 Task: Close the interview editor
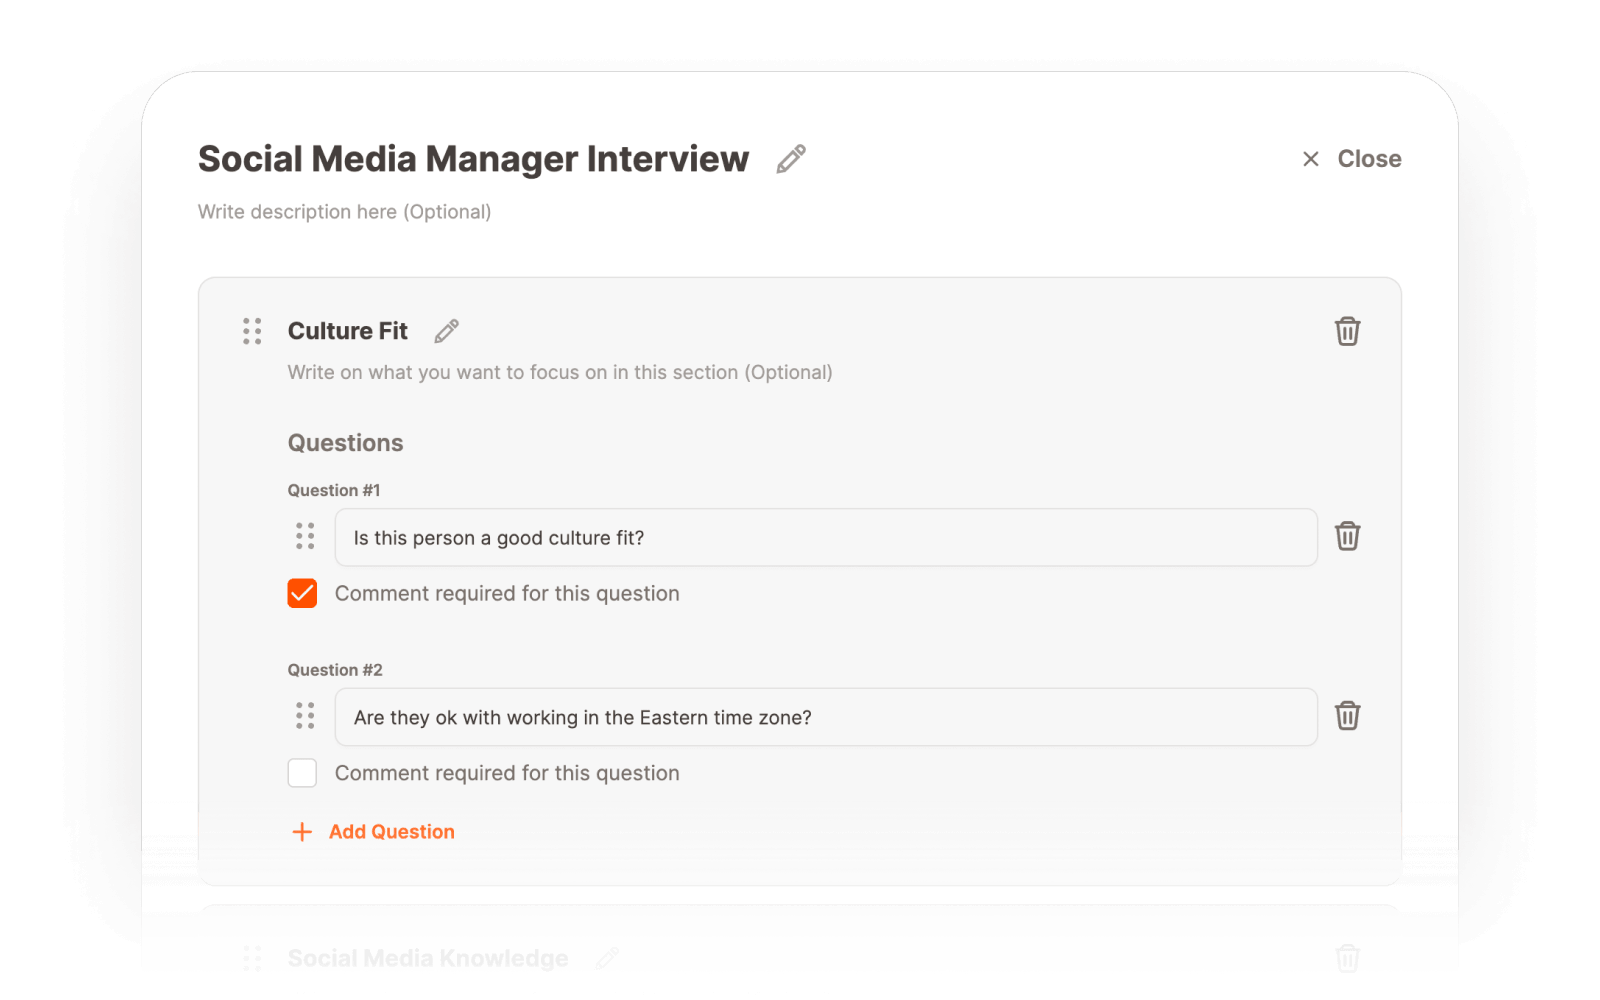1352,159
